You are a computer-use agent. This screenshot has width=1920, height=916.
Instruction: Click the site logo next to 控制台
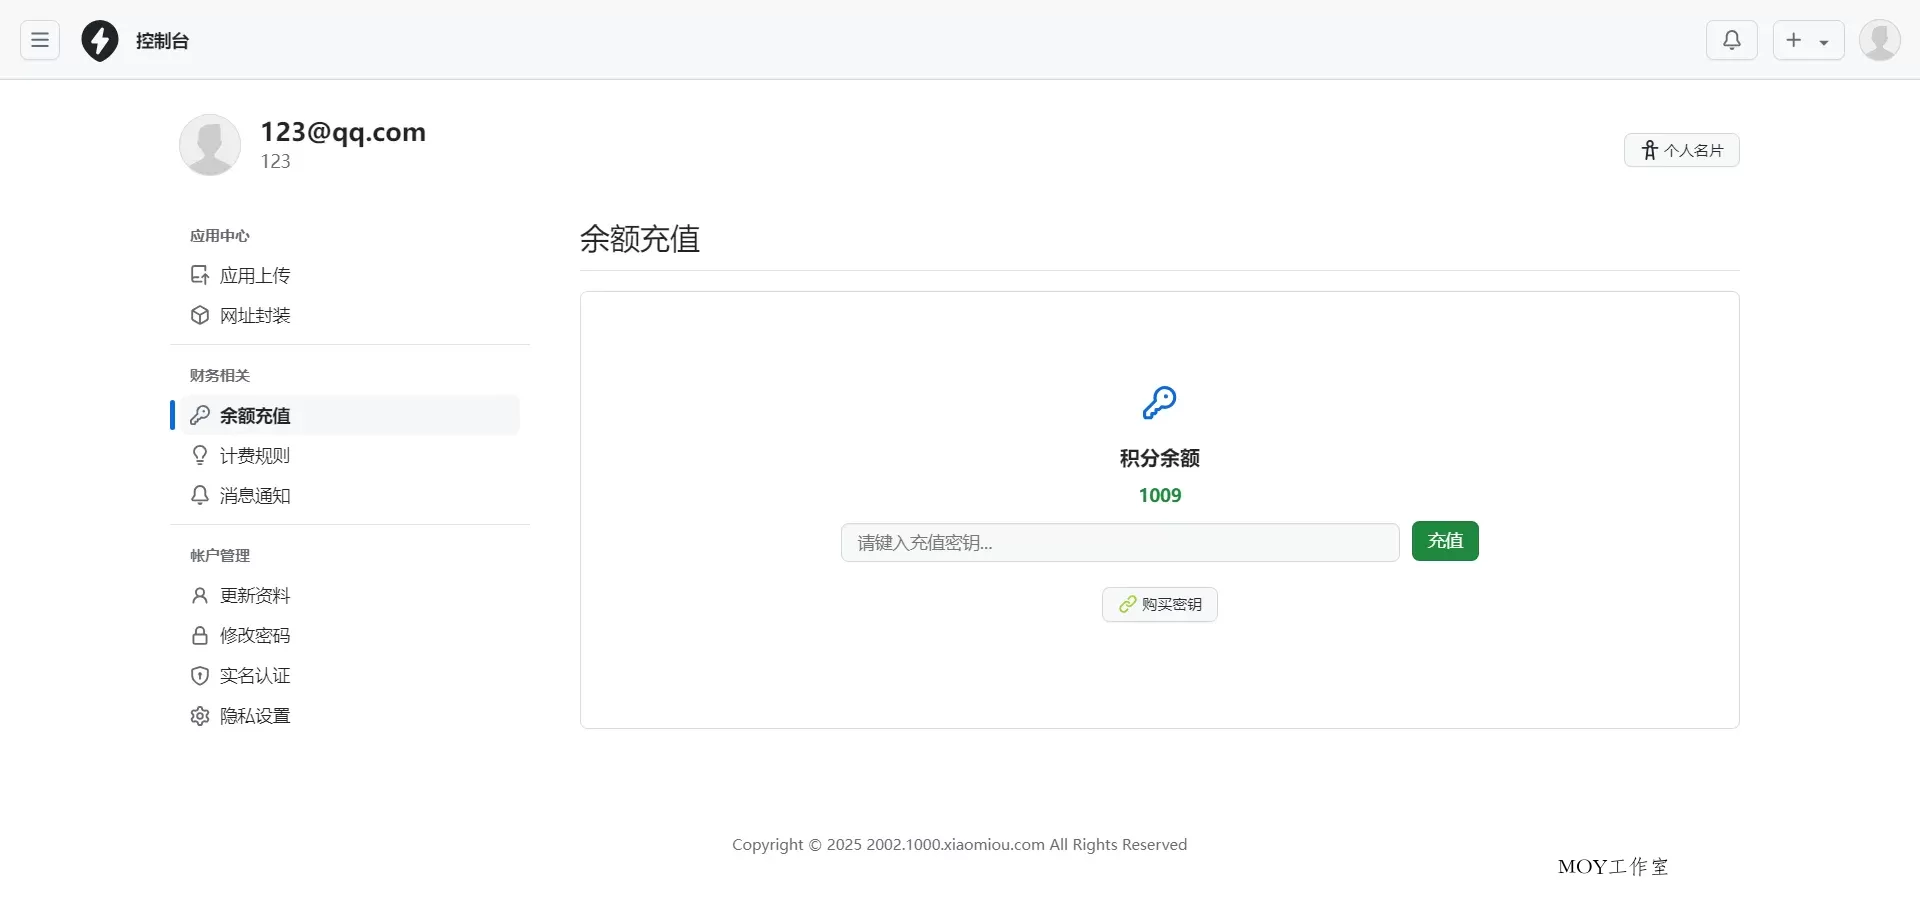coord(99,40)
